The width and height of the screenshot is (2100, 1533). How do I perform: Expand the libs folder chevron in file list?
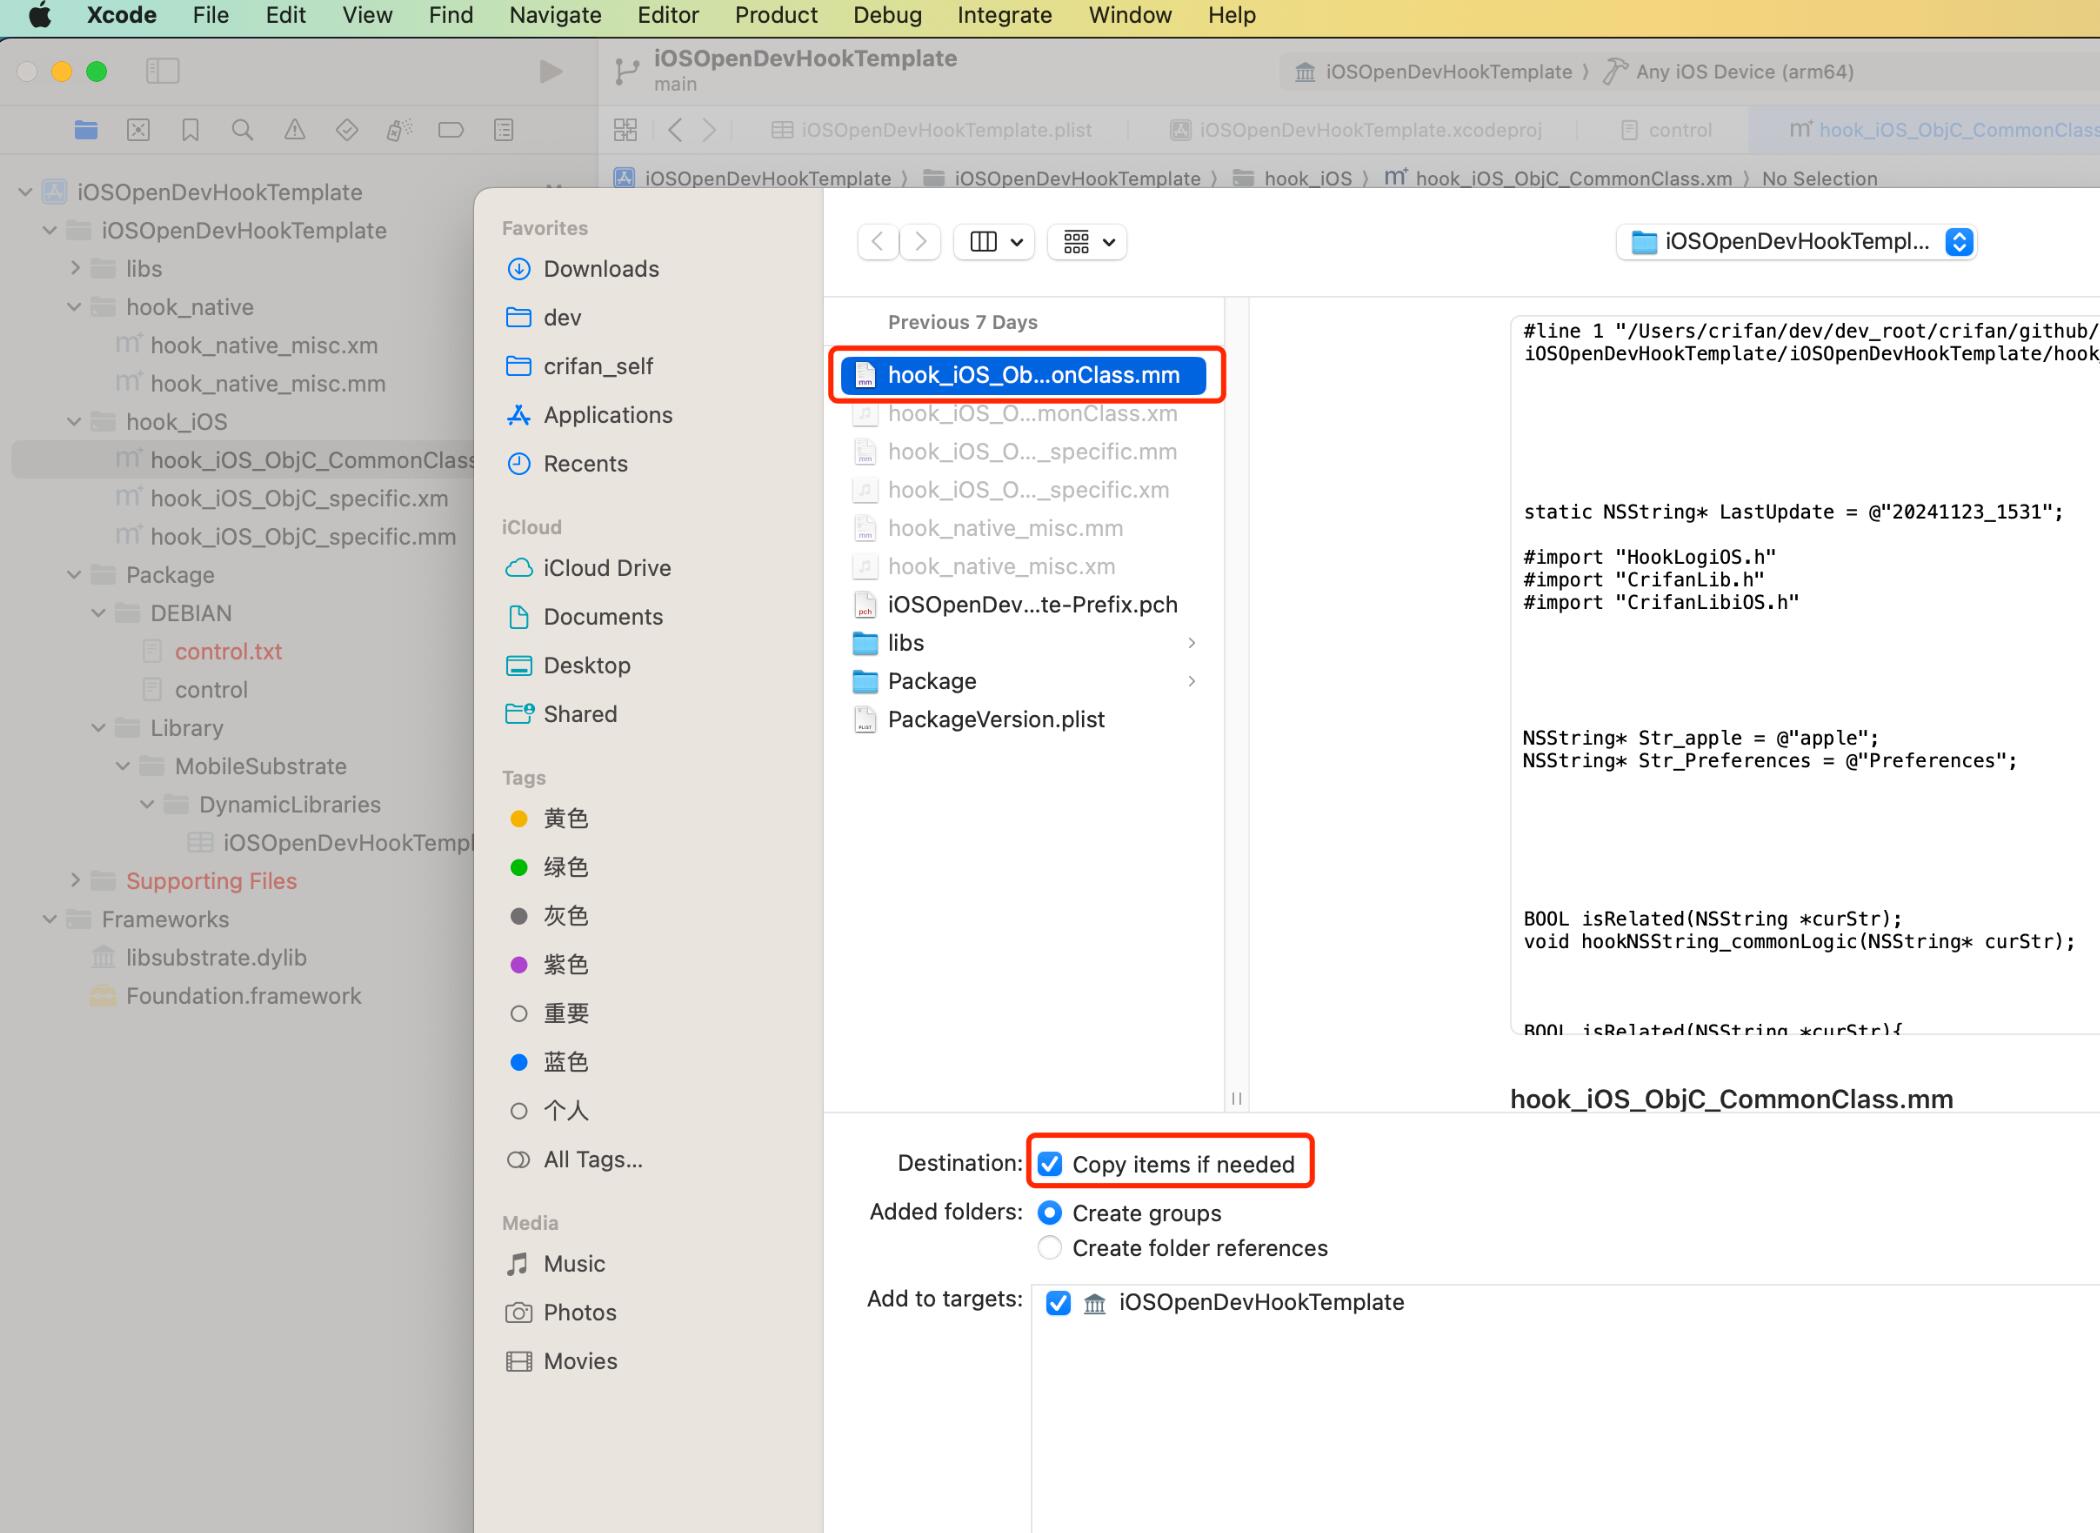[1192, 643]
